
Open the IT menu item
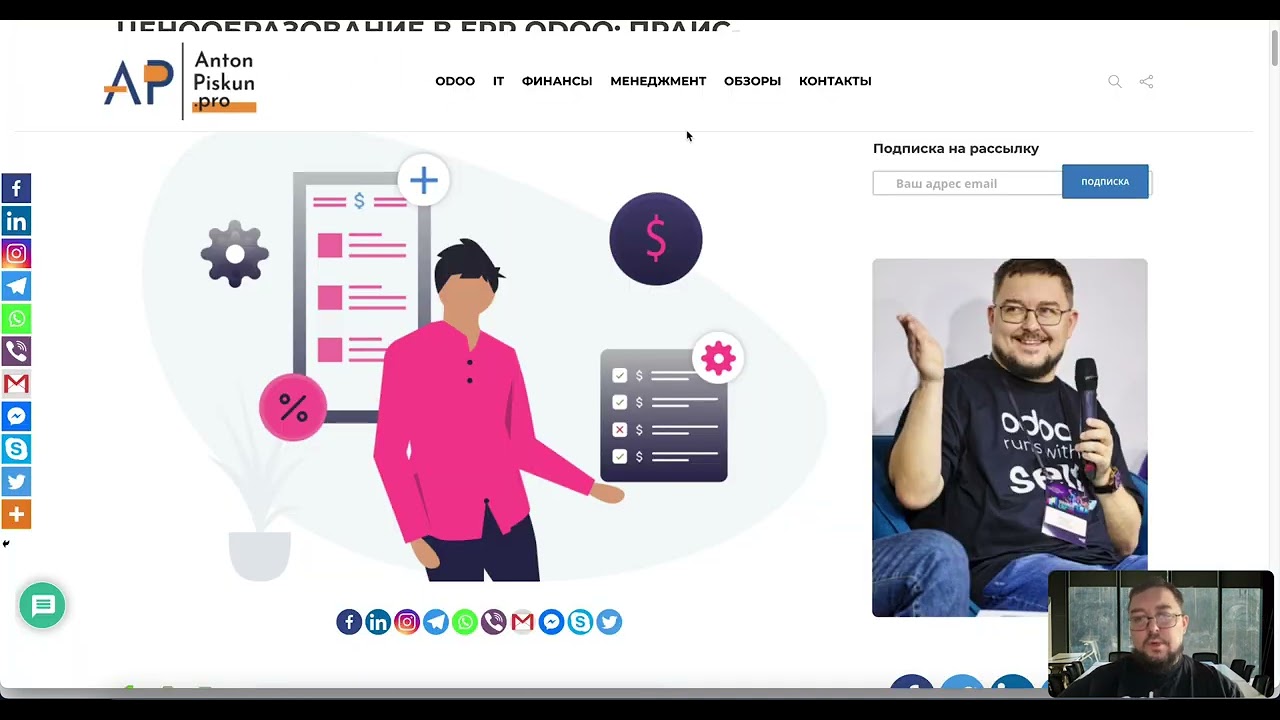[498, 81]
